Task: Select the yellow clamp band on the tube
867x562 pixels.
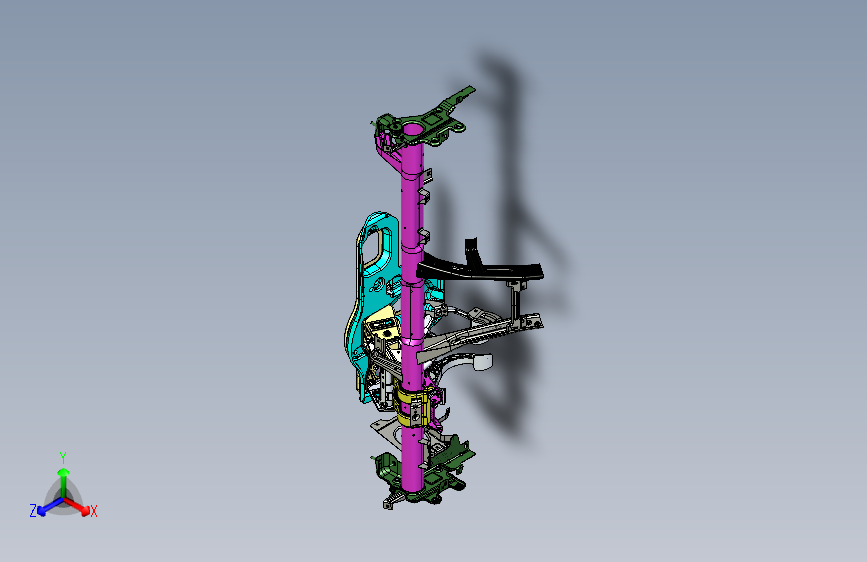Action: 412,407
